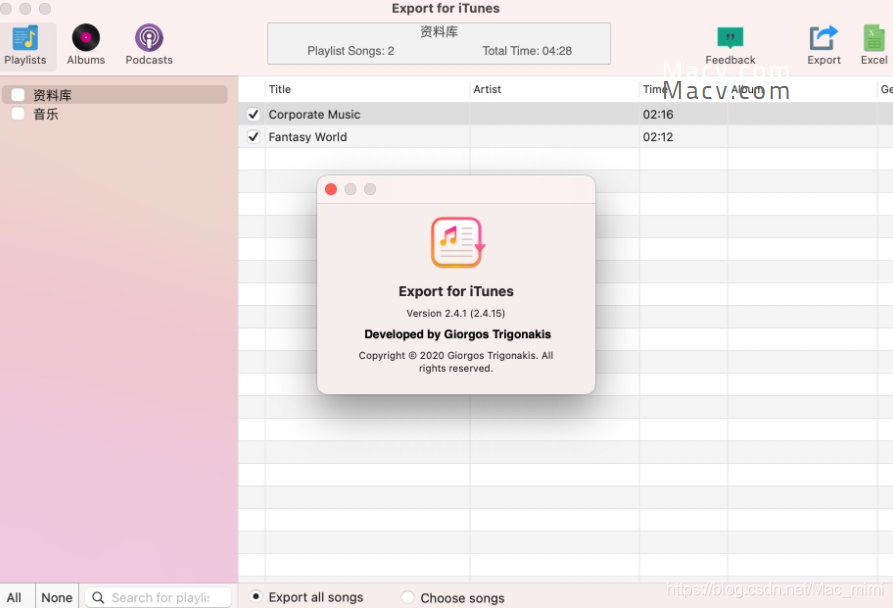
Task: Sort by the Album column header
Action: point(802,89)
